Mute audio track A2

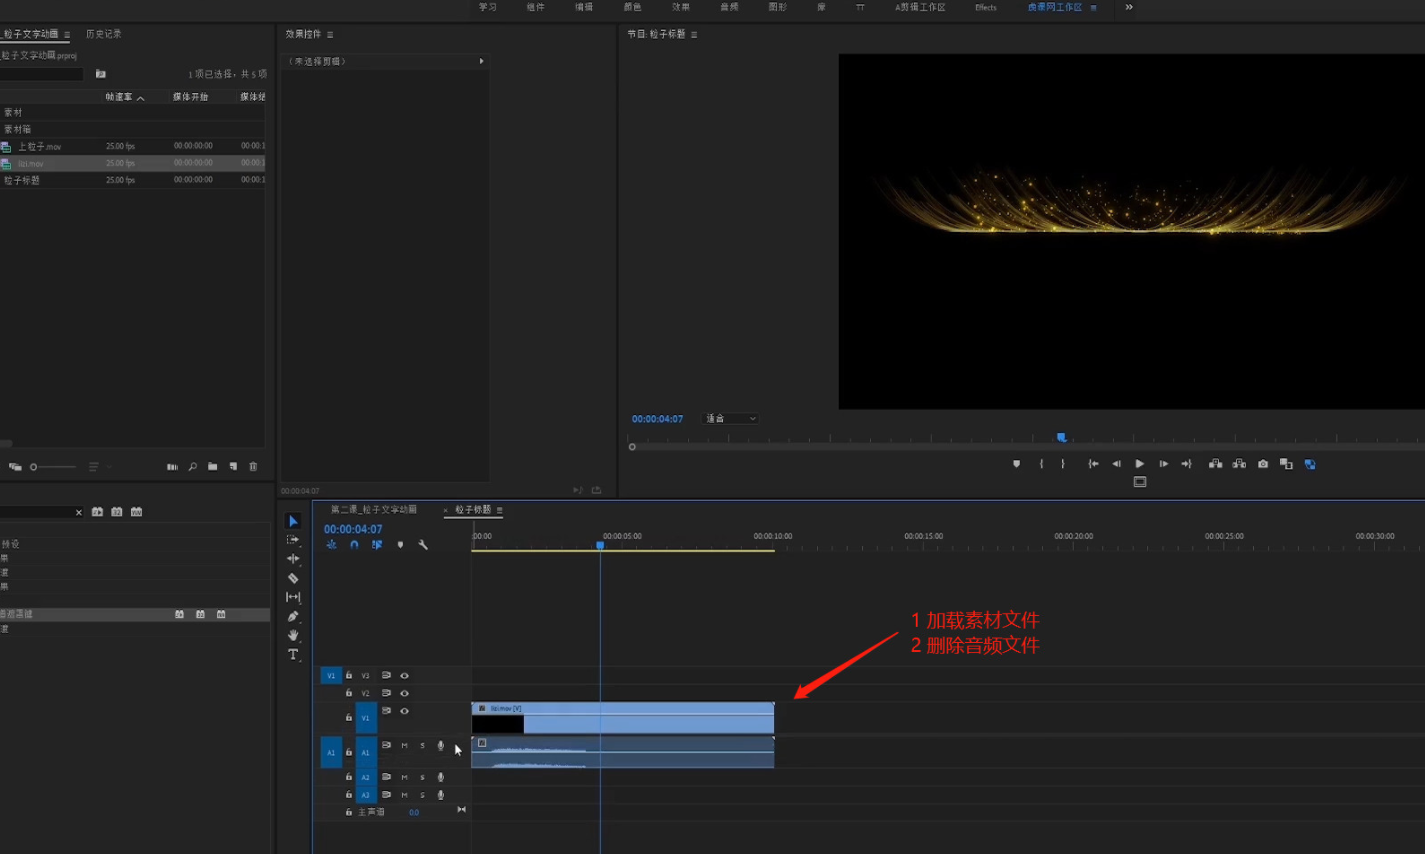404,777
